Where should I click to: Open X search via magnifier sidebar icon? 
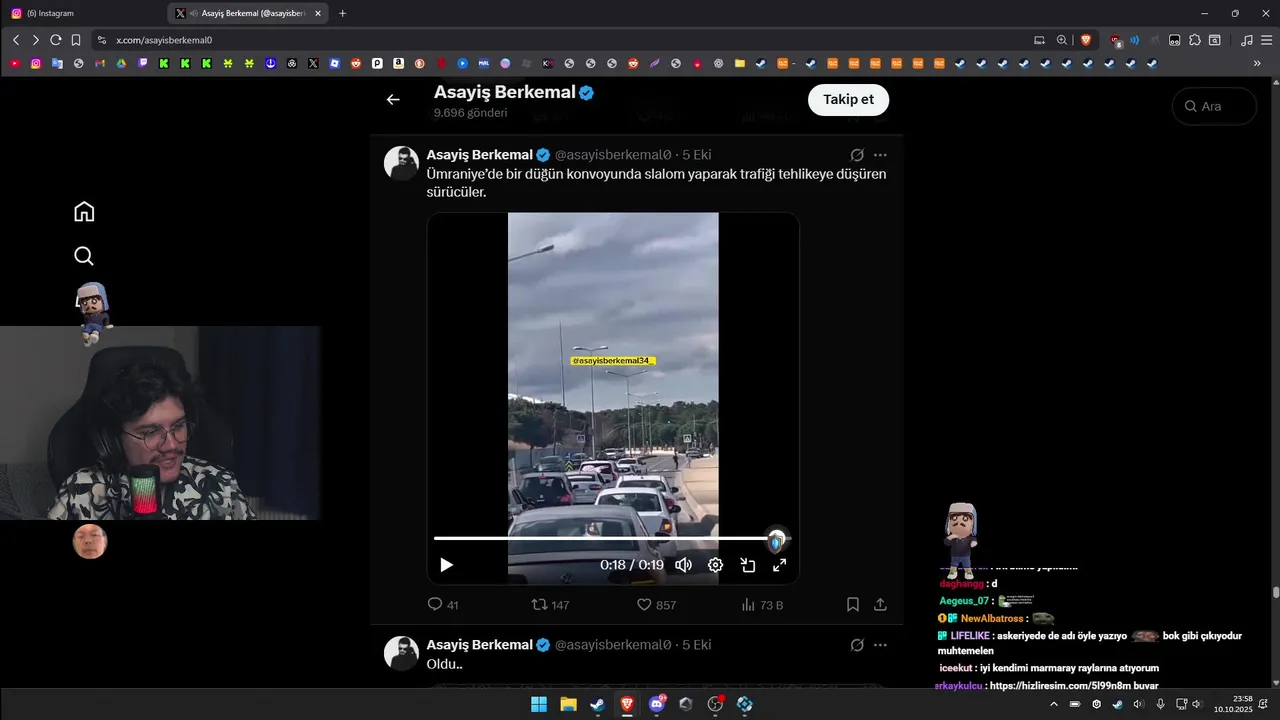pyautogui.click(x=84, y=256)
